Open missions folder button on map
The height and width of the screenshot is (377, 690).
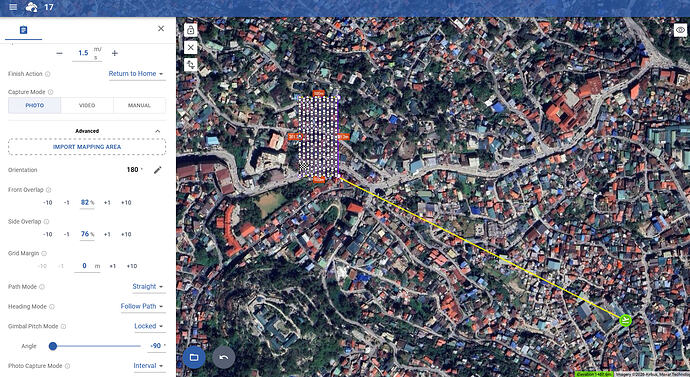[x=194, y=357]
